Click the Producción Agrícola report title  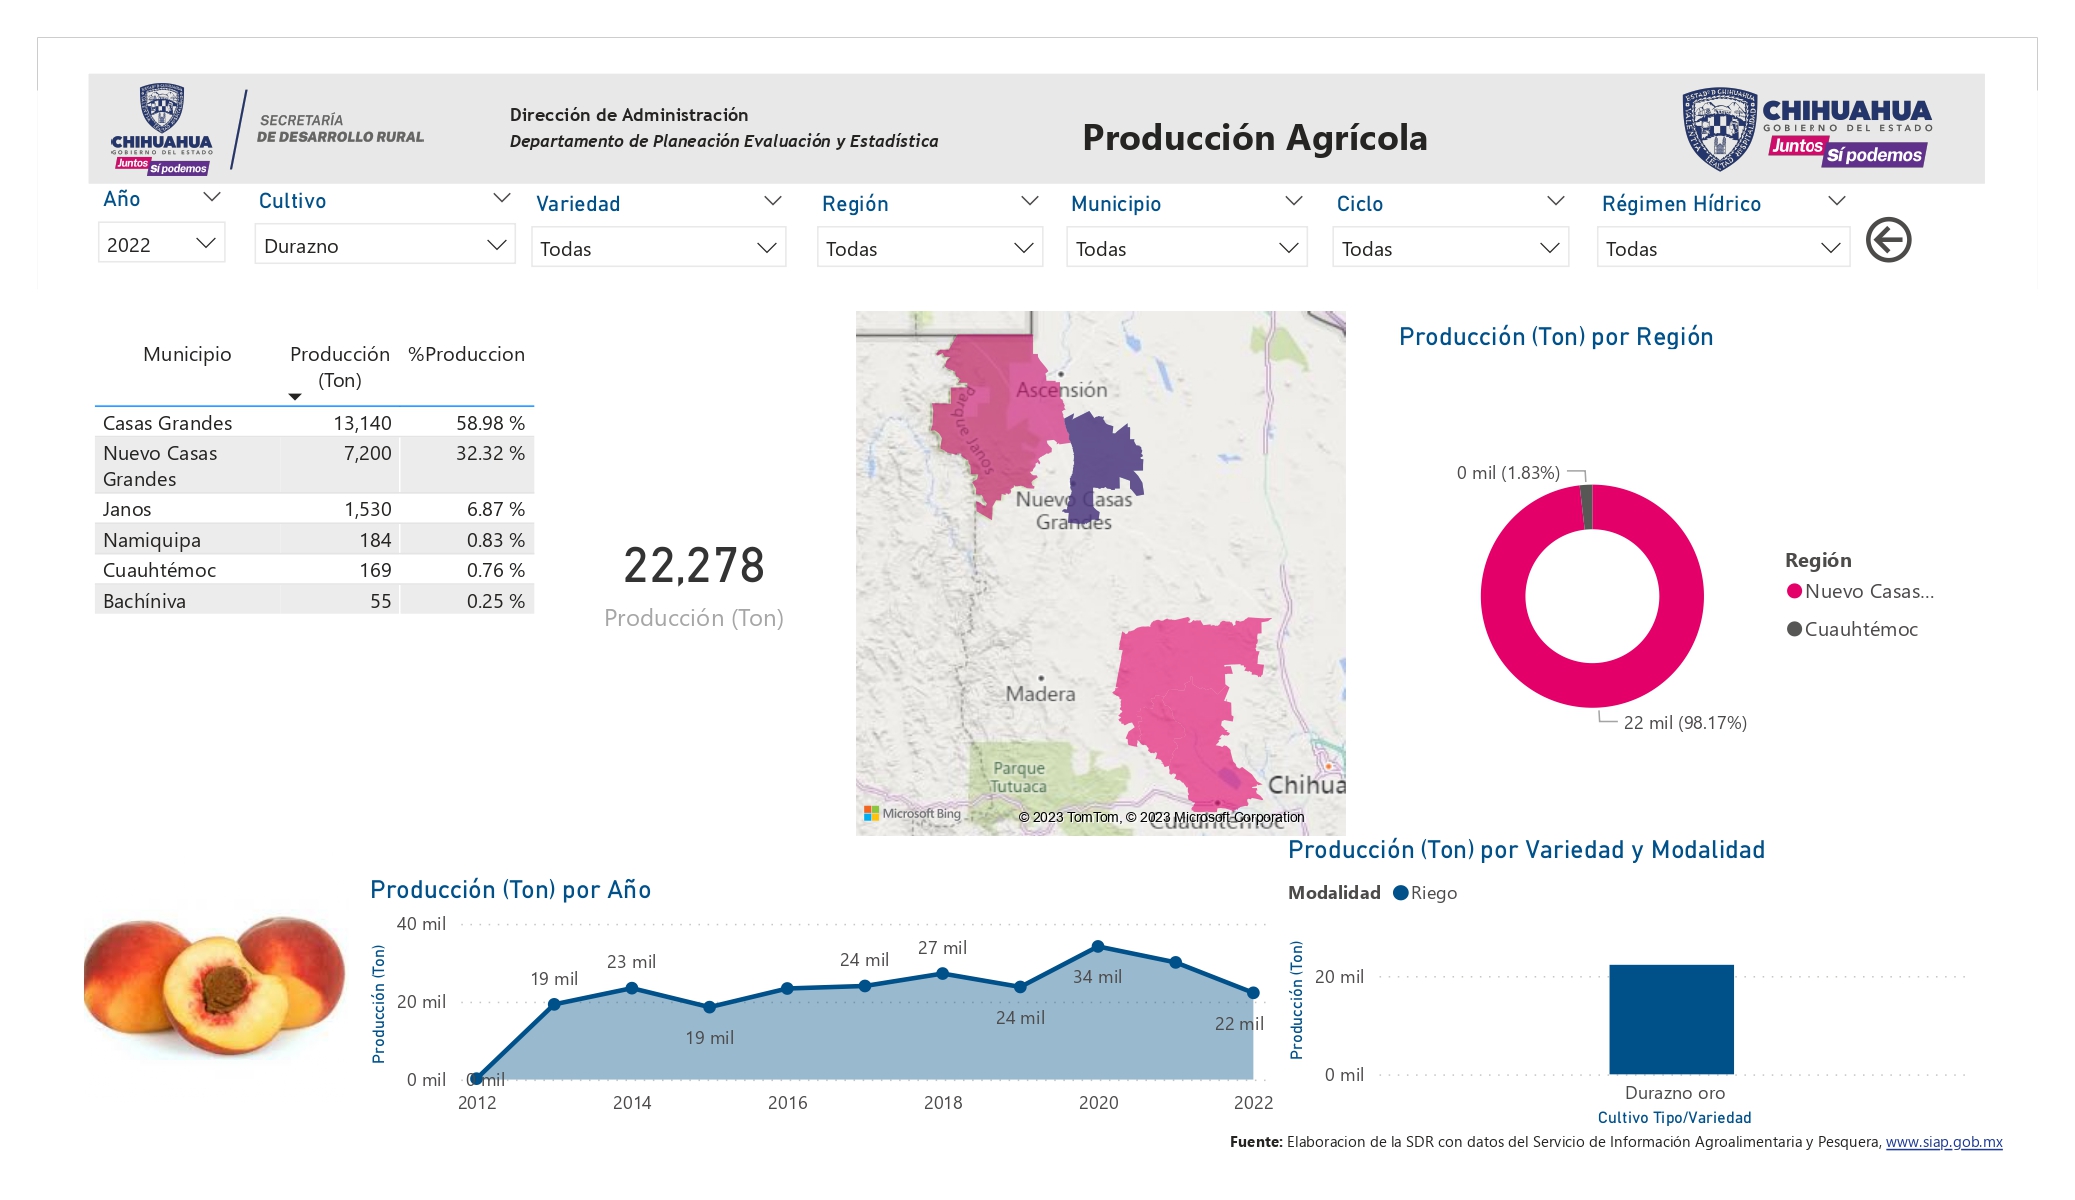(1255, 137)
